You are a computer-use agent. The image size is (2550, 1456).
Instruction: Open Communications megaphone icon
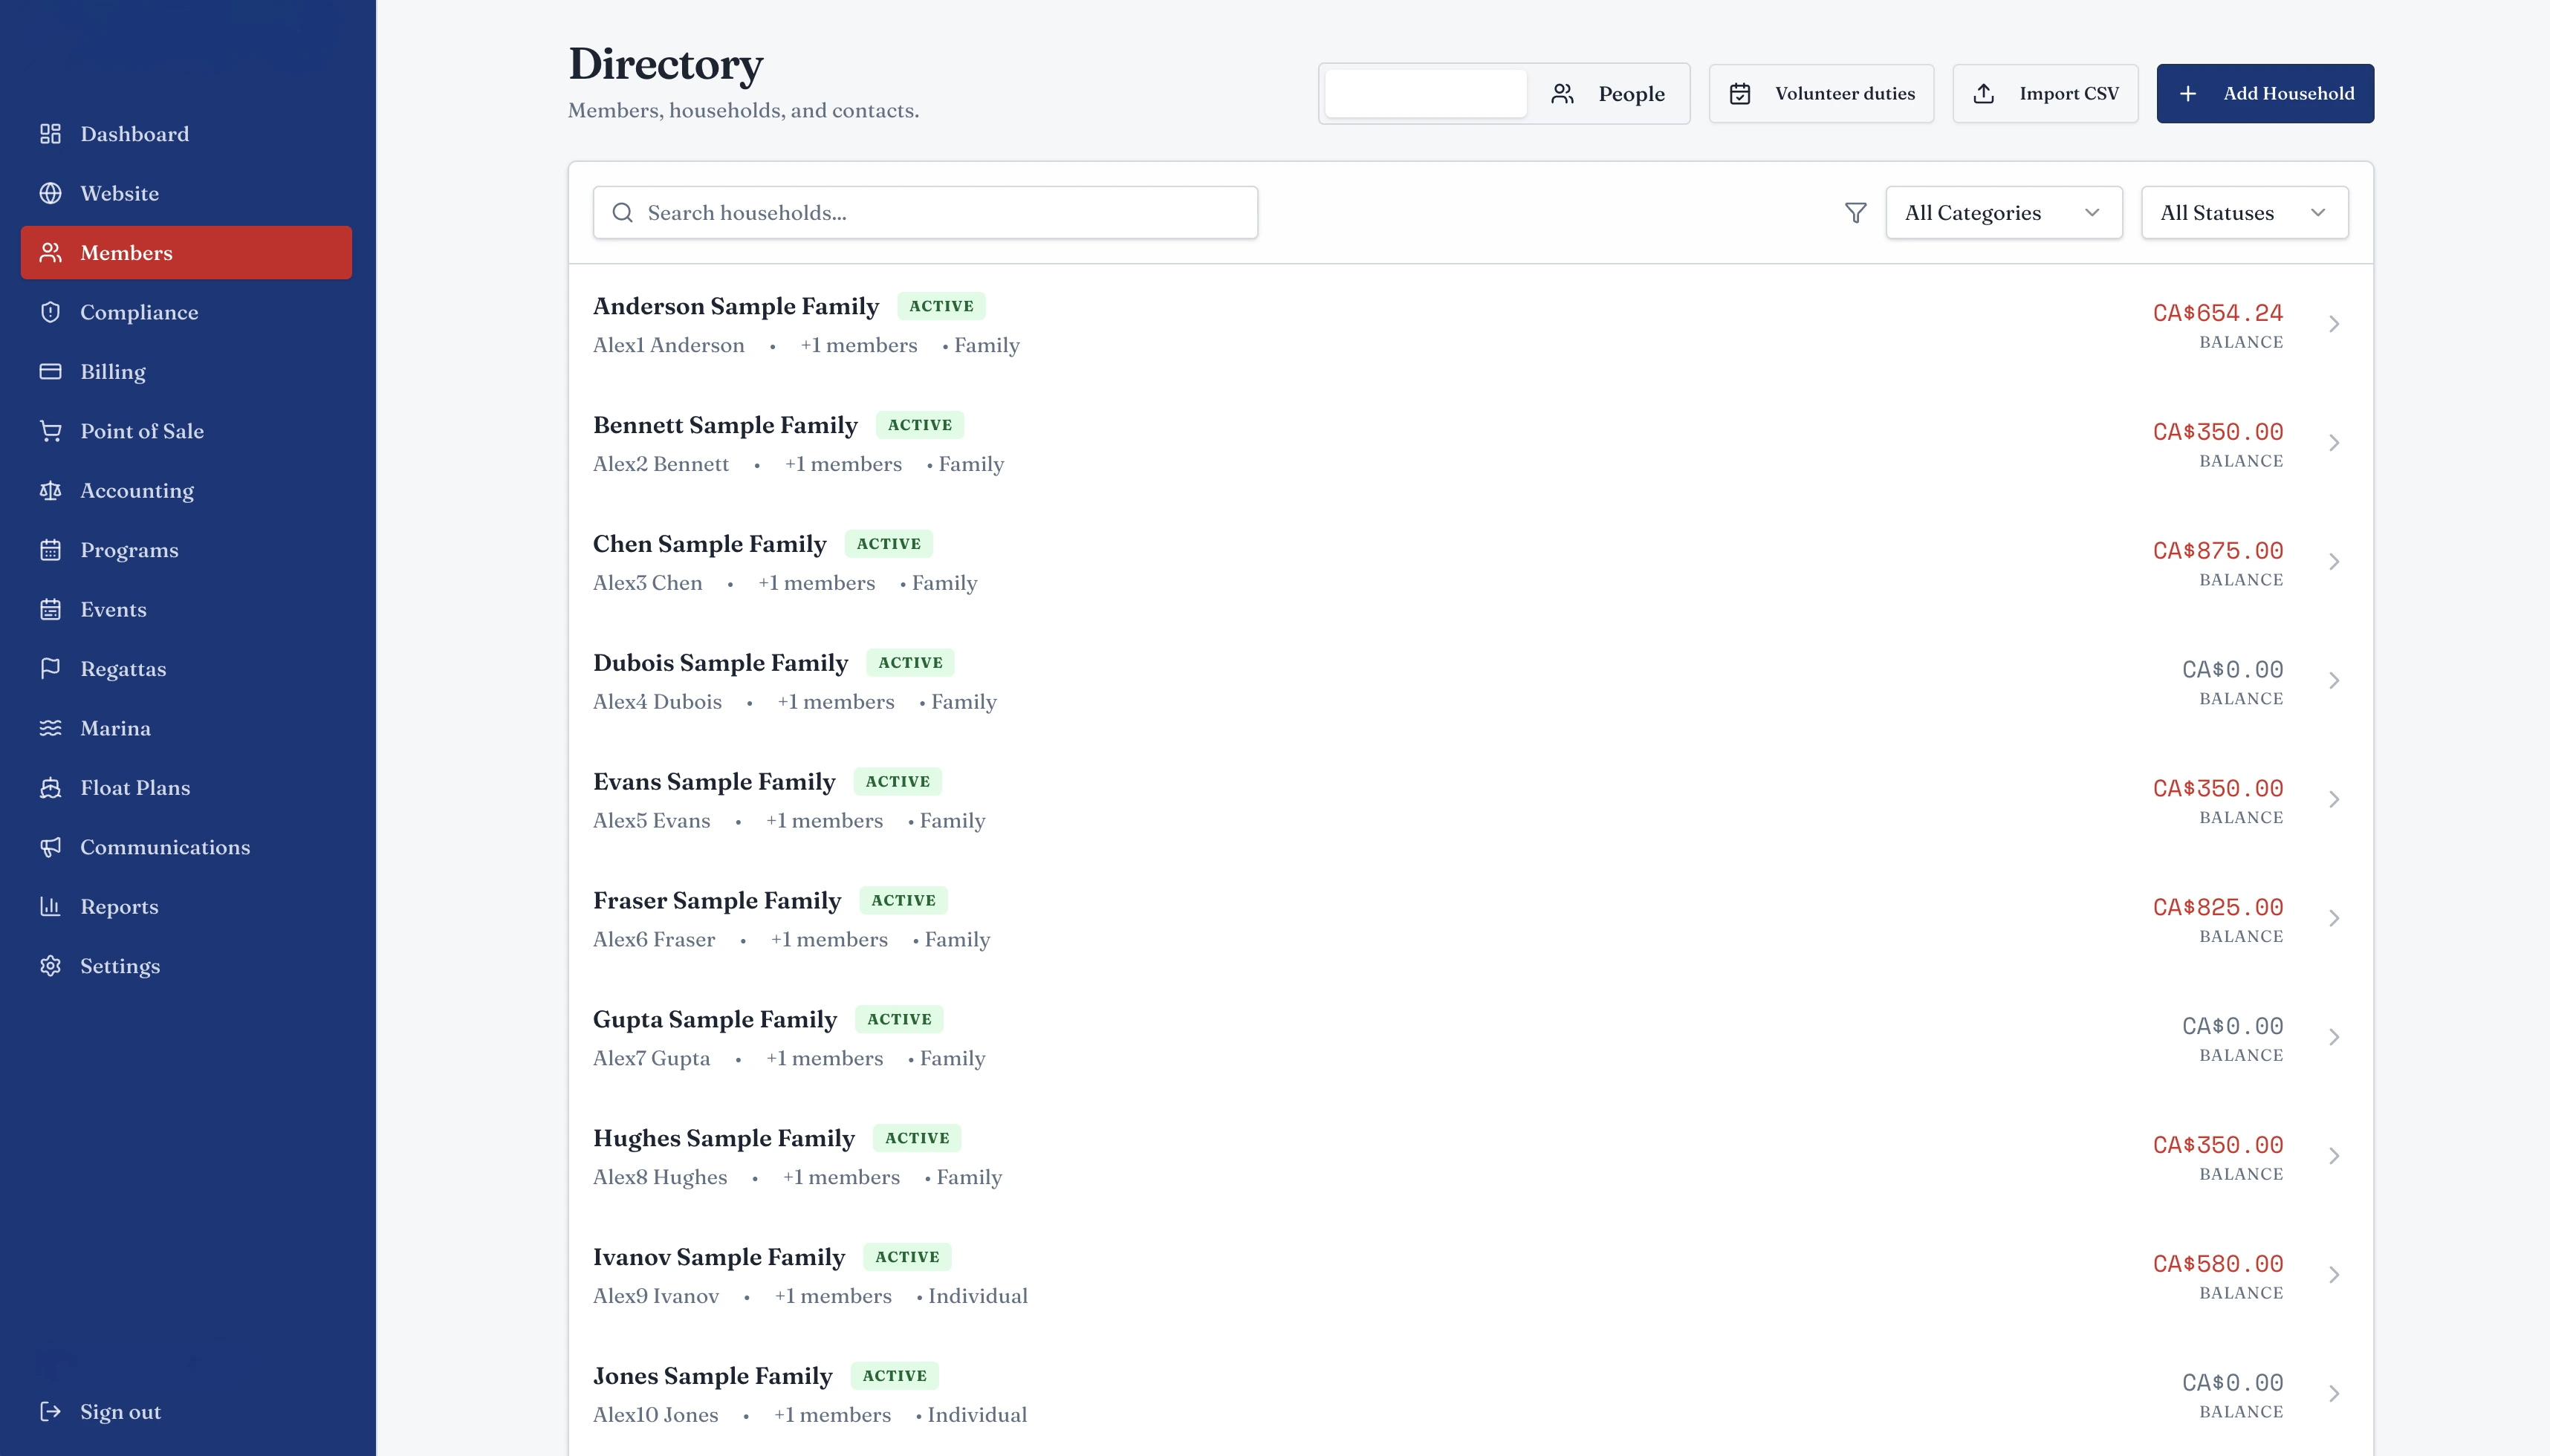(50, 847)
